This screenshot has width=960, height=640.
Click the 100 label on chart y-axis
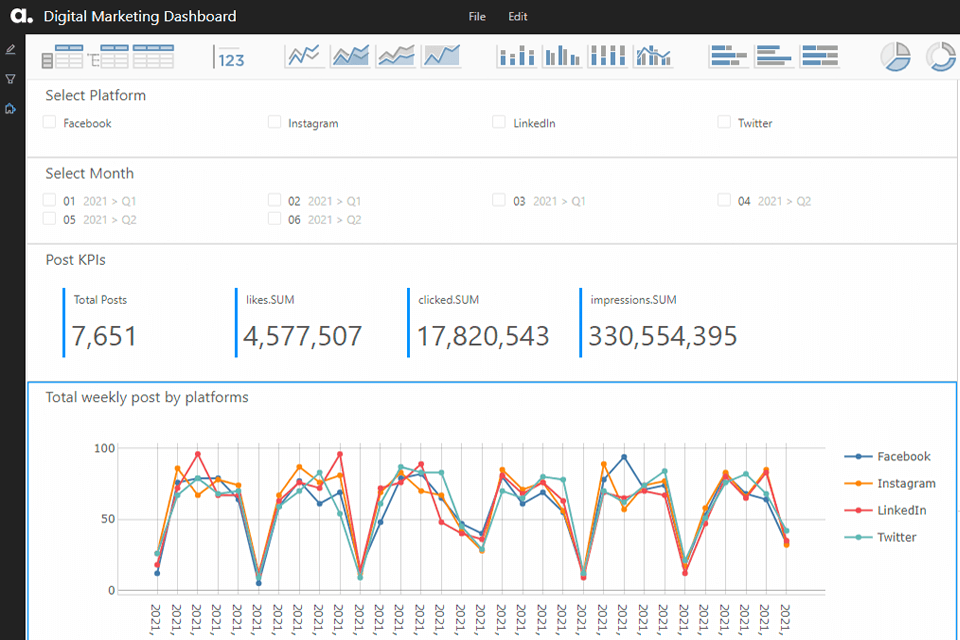click(104, 448)
